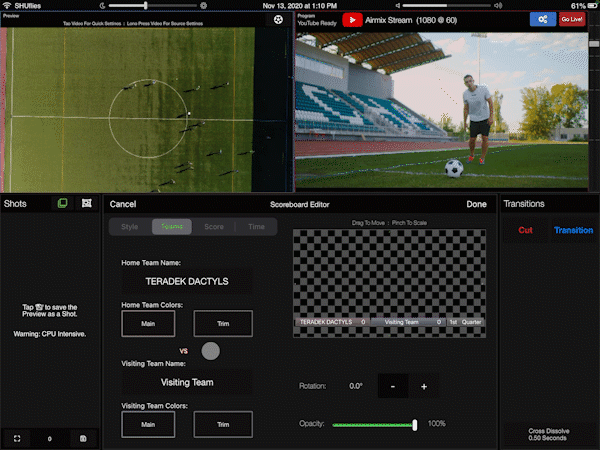Click the save shot icon at bottom
Viewport: 600px width, 450px height.
coord(83,438)
